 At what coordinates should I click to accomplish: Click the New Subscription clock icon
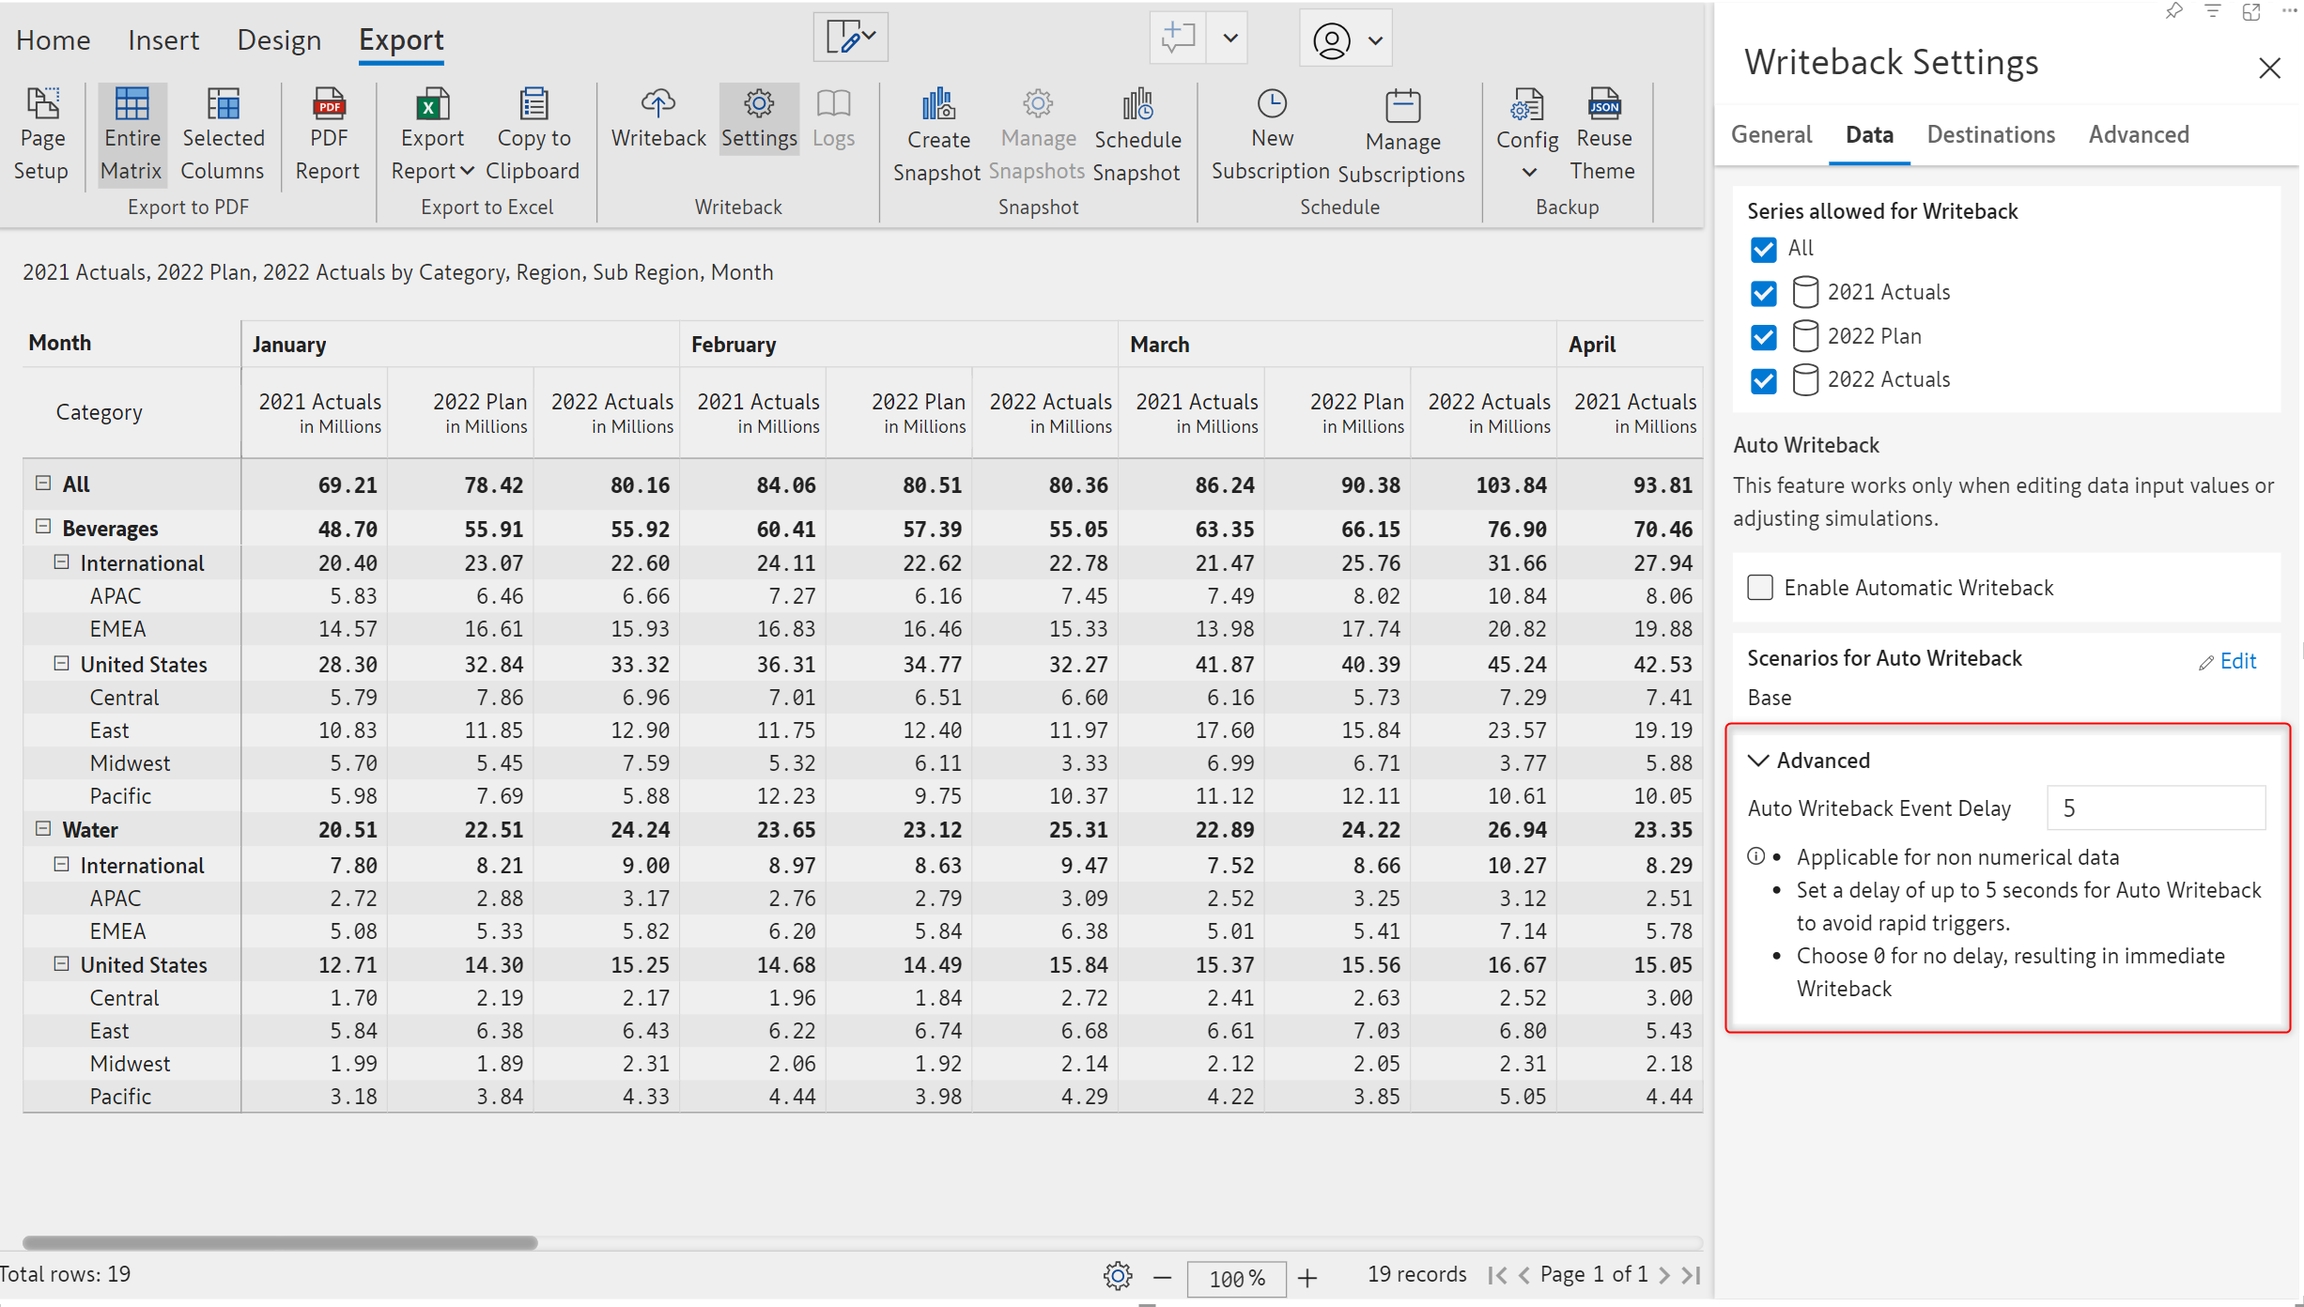1271,104
